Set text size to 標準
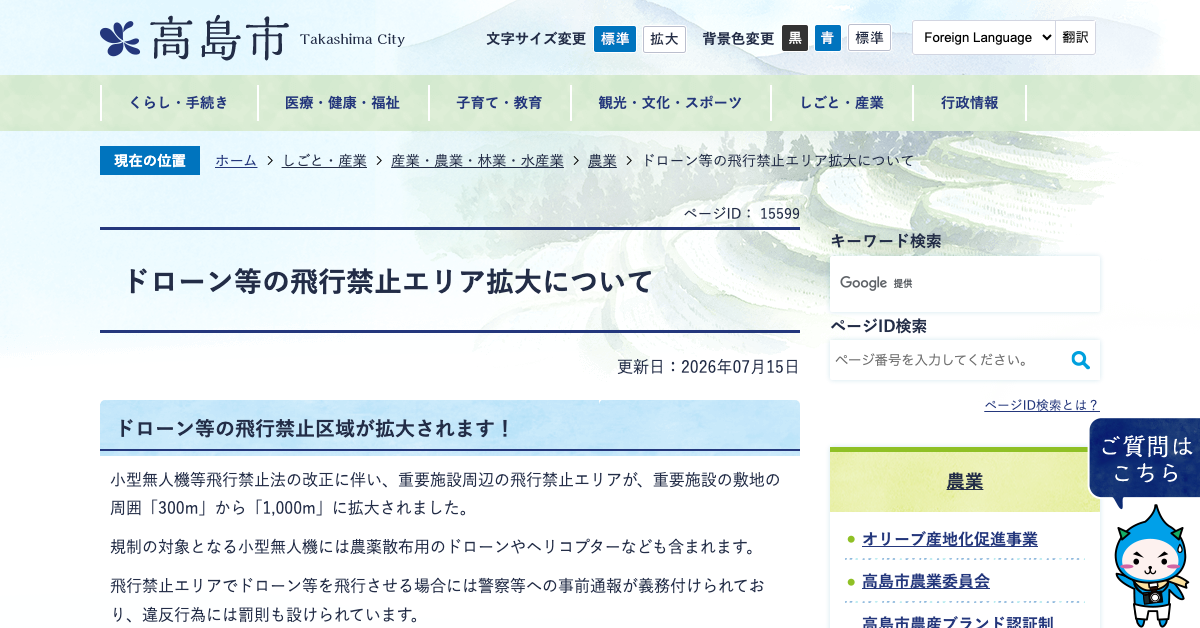 tap(615, 39)
